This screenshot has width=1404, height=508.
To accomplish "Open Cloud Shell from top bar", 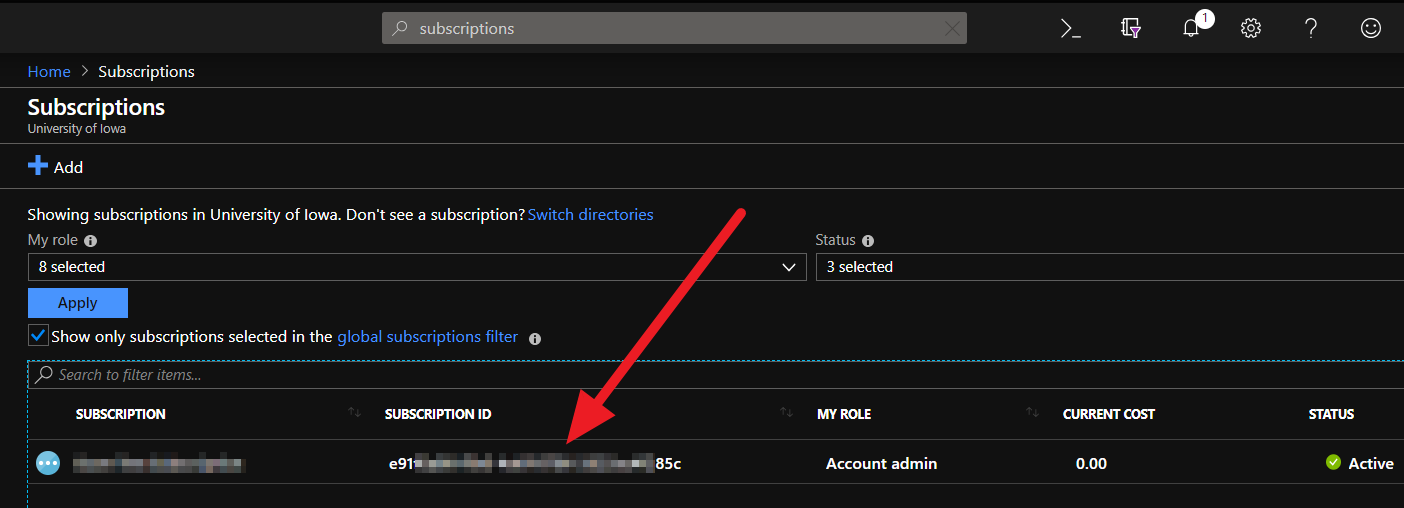I will [1071, 28].
